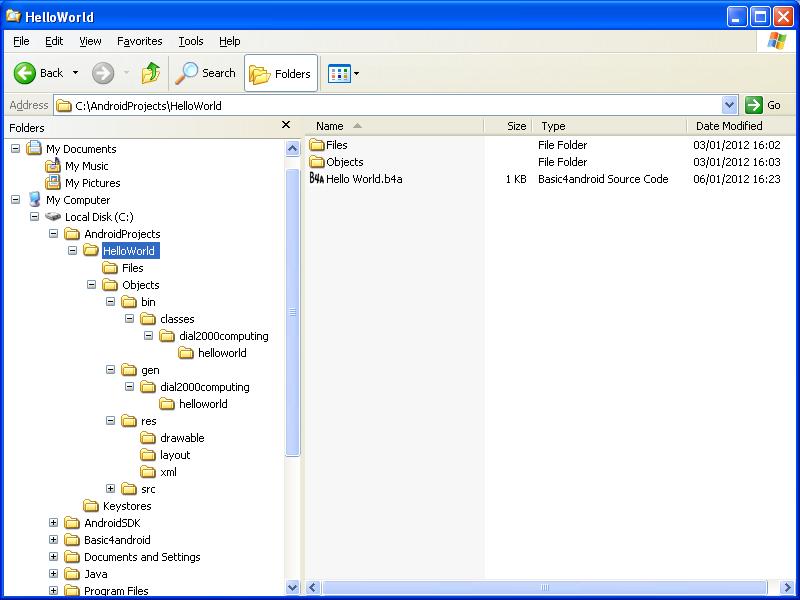Click the Keystores folder icon

pos(91,506)
